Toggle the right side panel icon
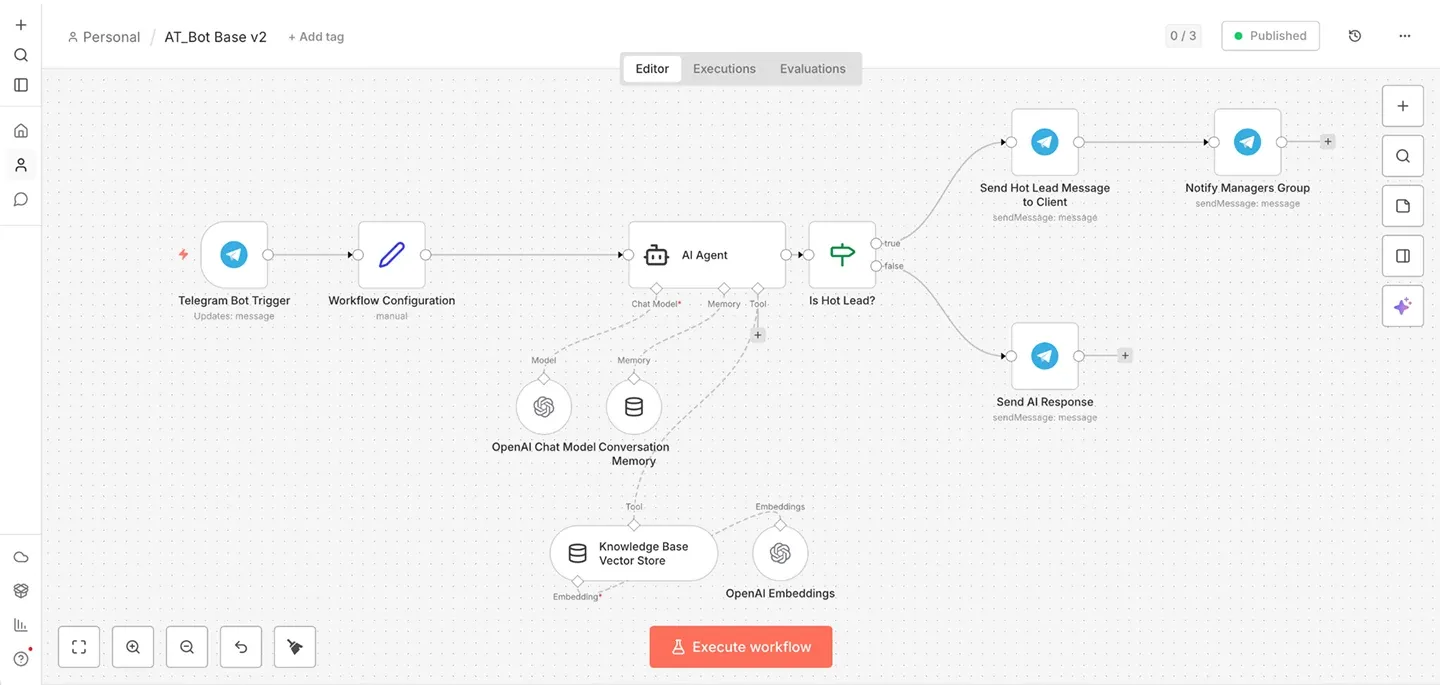Screen dimensions: 1440x685 (x=1403, y=256)
